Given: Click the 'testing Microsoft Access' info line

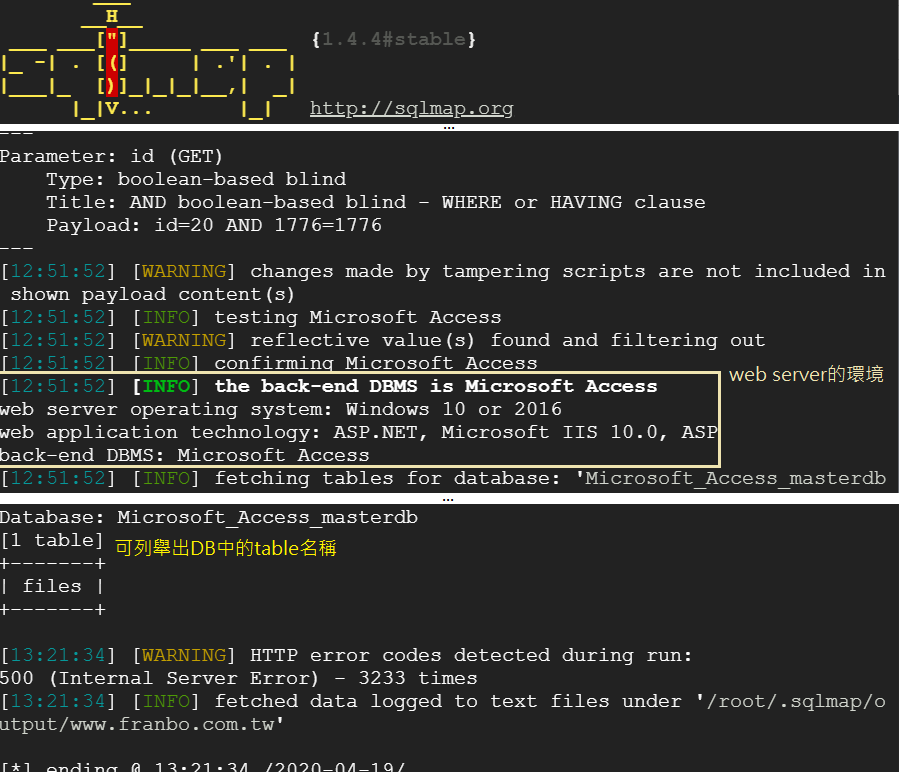Looking at the screenshot, I should pyautogui.click(x=251, y=317).
